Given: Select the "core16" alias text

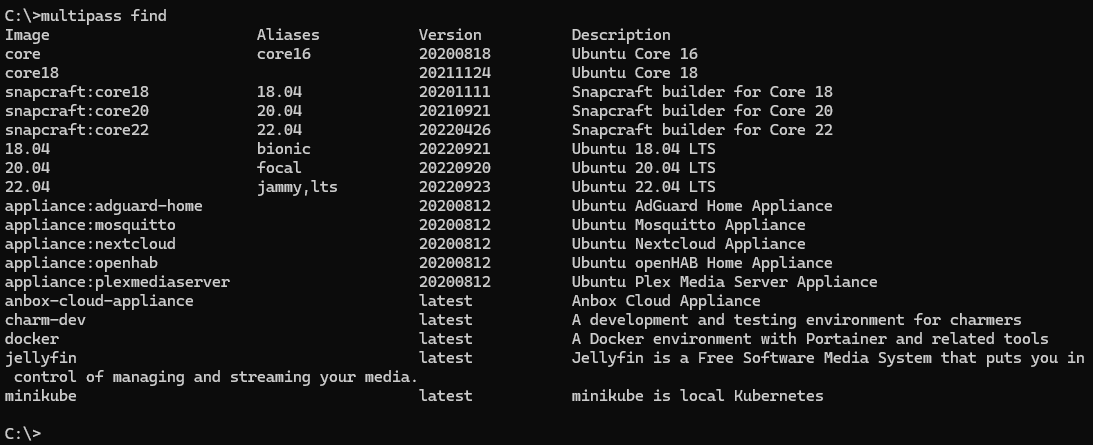Looking at the screenshot, I should (284, 54).
